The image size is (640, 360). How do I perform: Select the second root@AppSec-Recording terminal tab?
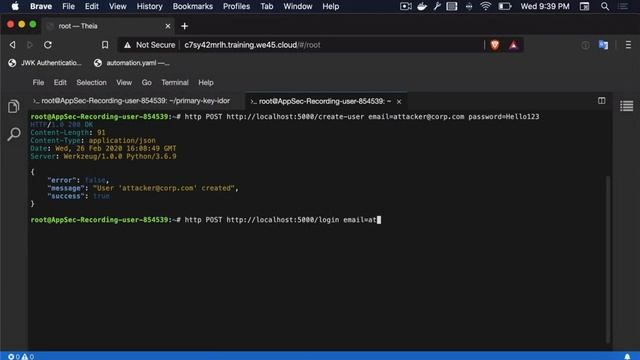(325, 101)
